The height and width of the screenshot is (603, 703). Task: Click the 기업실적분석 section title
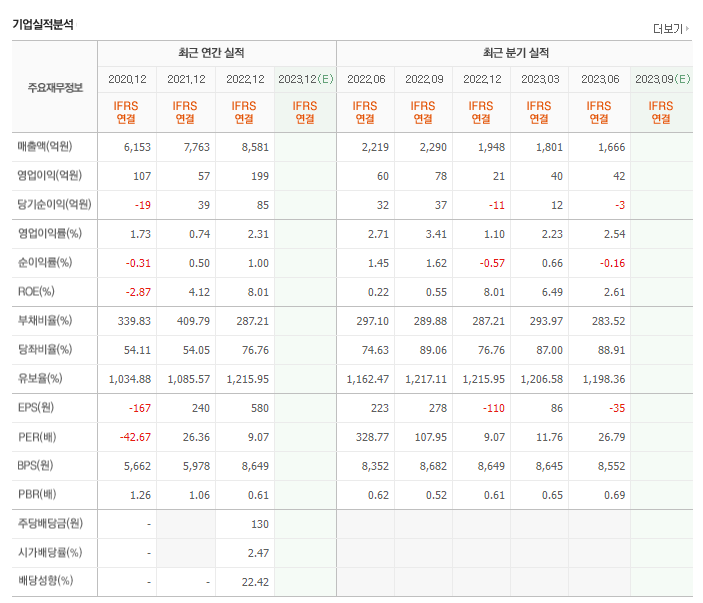(x=43, y=24)
